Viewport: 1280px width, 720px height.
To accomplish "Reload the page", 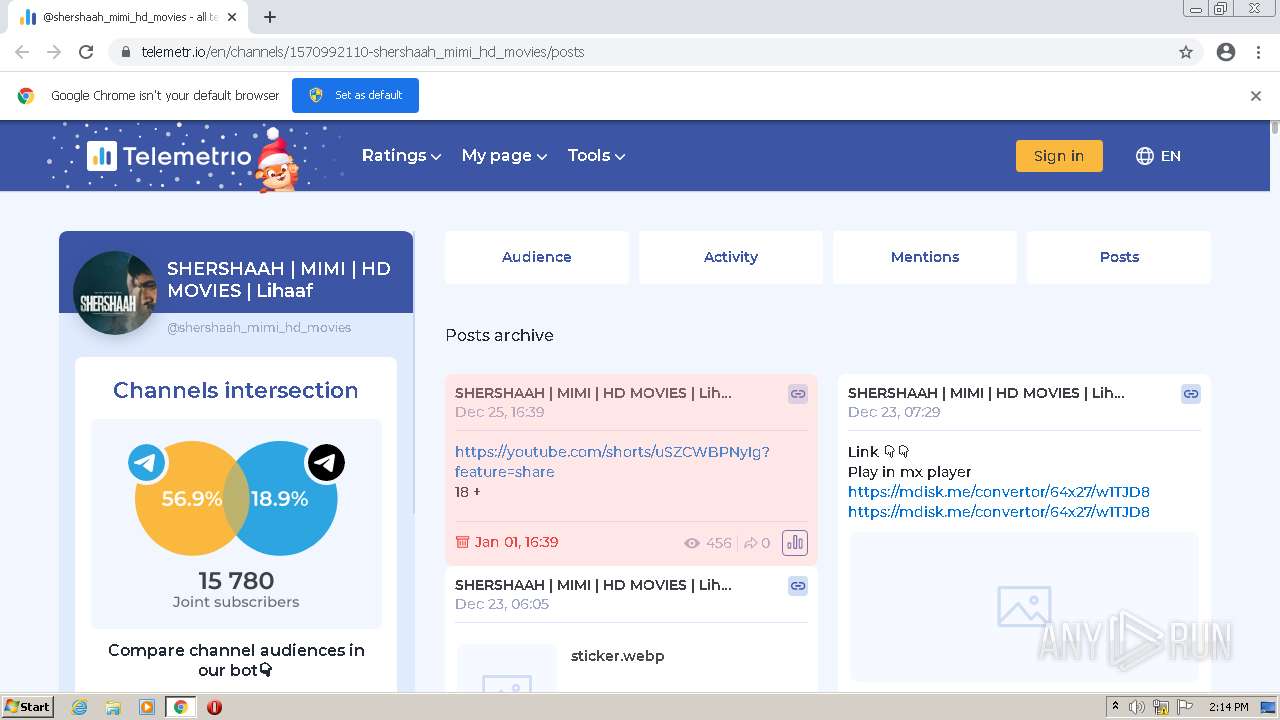I will [x=86, y=52].
